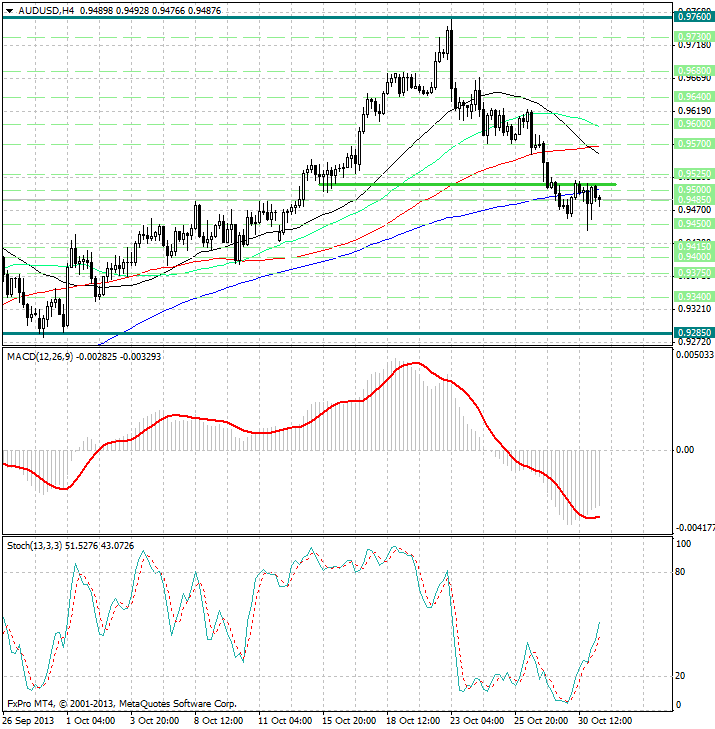
Task: Open the chart menu triangle beside AUDUSD,H4
Action: coord(9,11)
